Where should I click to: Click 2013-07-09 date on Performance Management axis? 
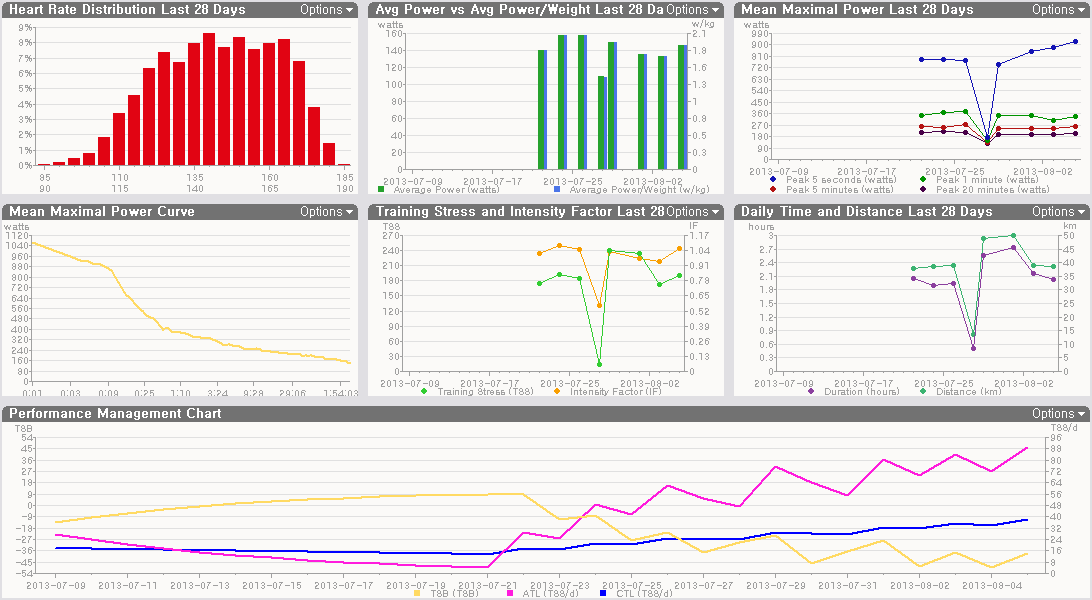(56, 585)
